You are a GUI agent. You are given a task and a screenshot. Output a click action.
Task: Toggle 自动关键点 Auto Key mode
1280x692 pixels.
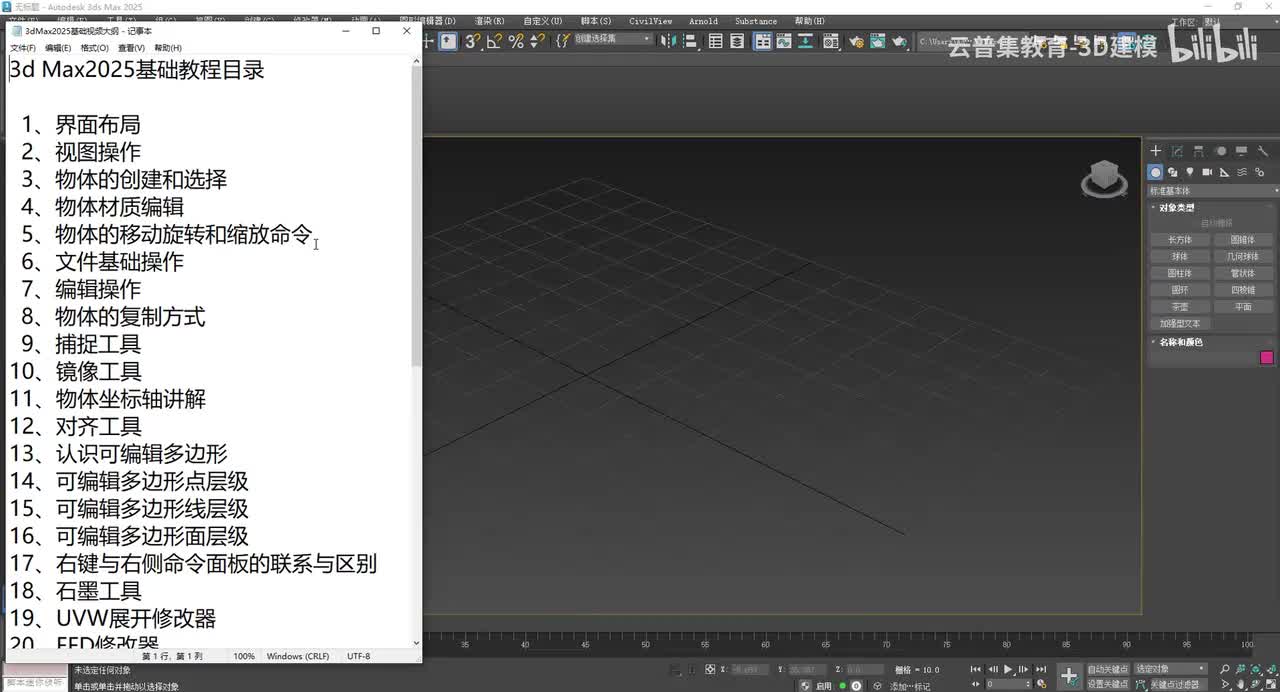(1109, 669)
